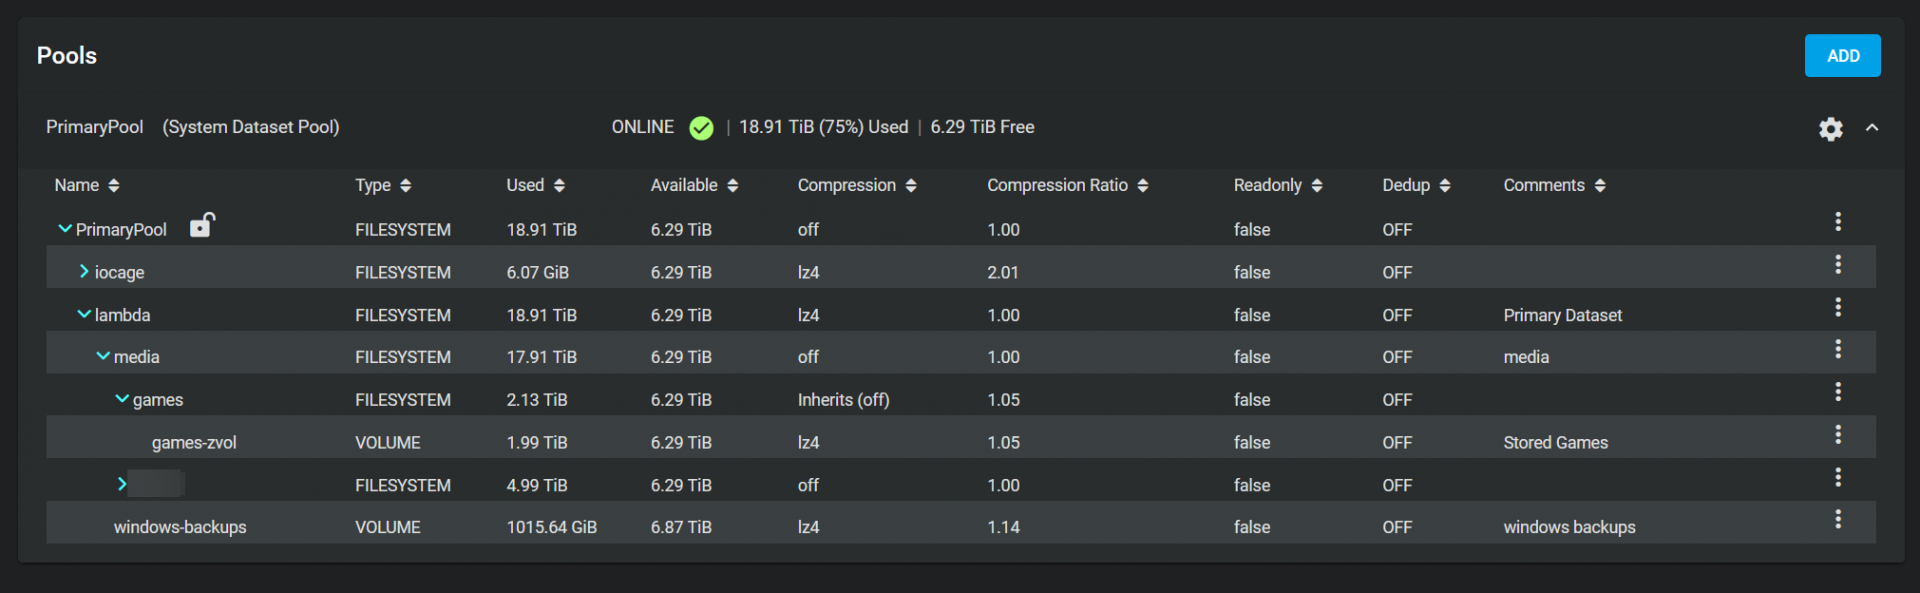This screenshot has height=593, width=1920.
Task: Collapse the media dataset tree
Action: [103, 356]
